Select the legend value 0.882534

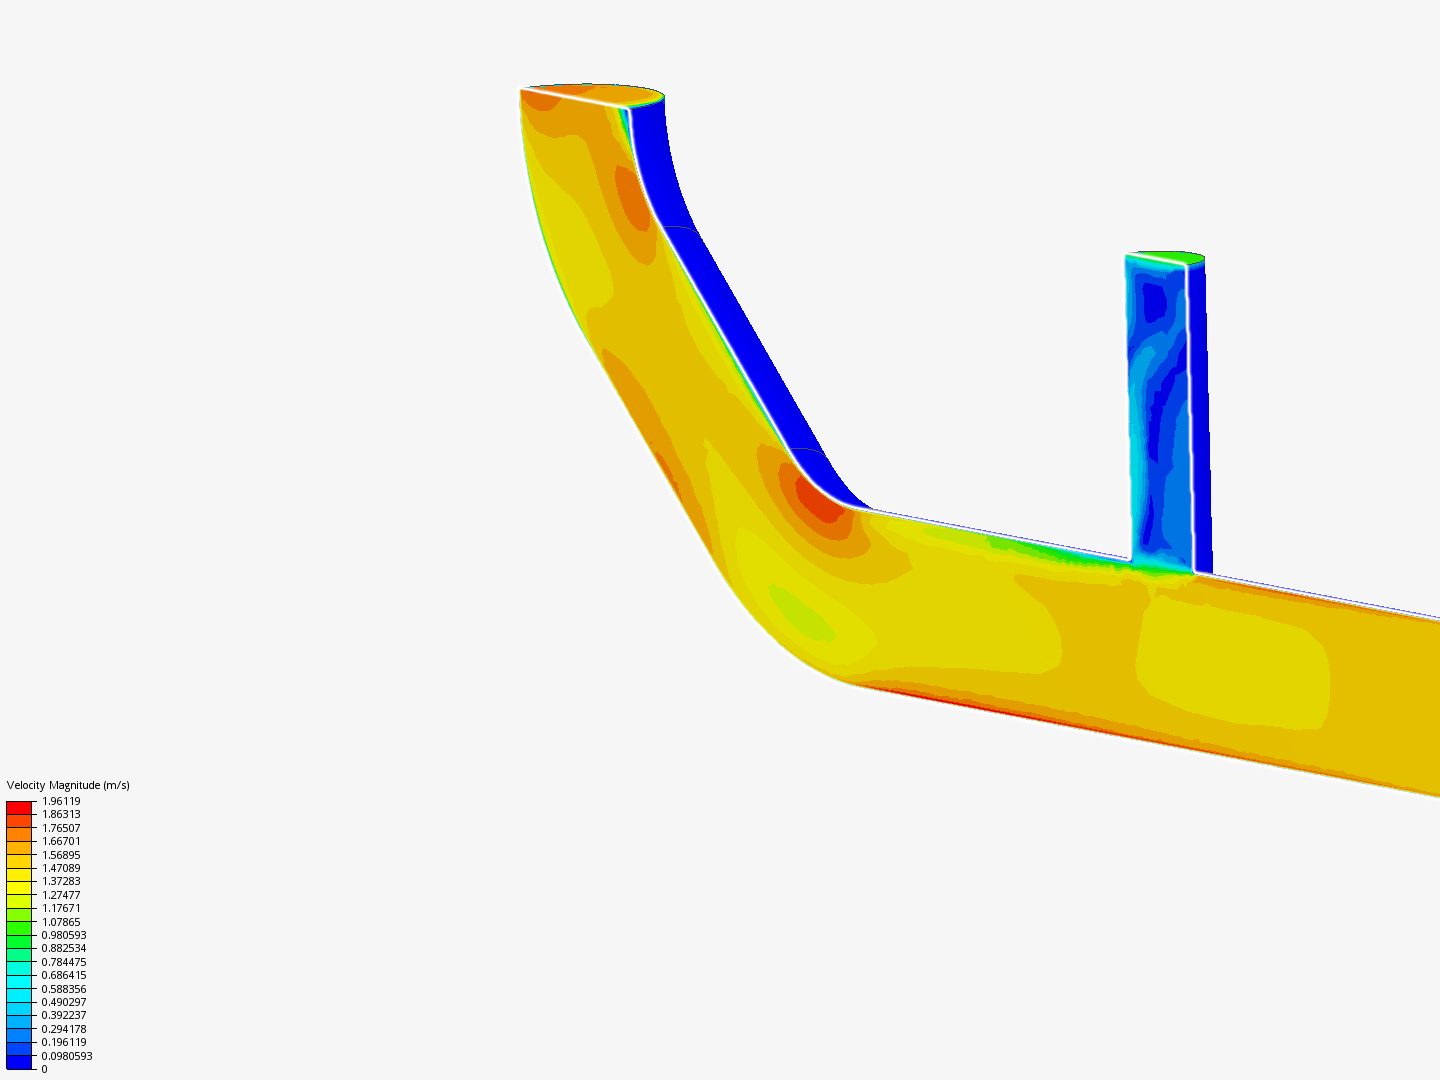pos(64,948)
